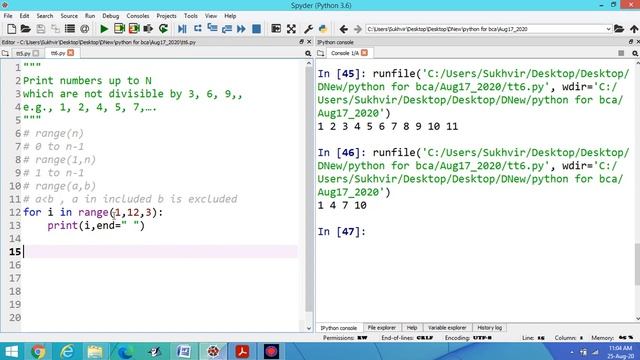Stop debugging with the blue square

coord(256,29)
